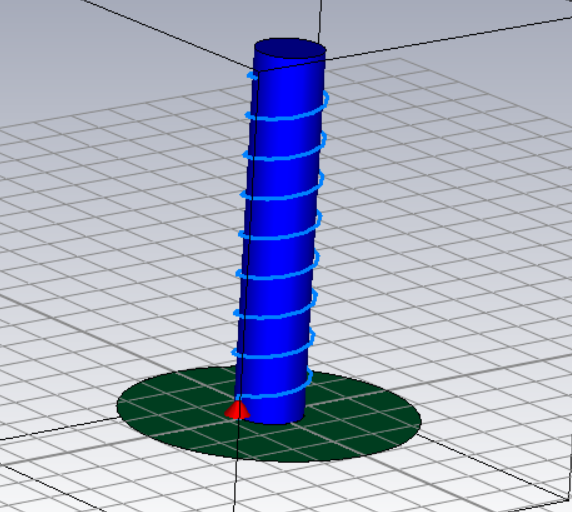The width and height of the screenshot is (572, 512).
Task: Click bounding box corner at bottom right
Action: 566,500
